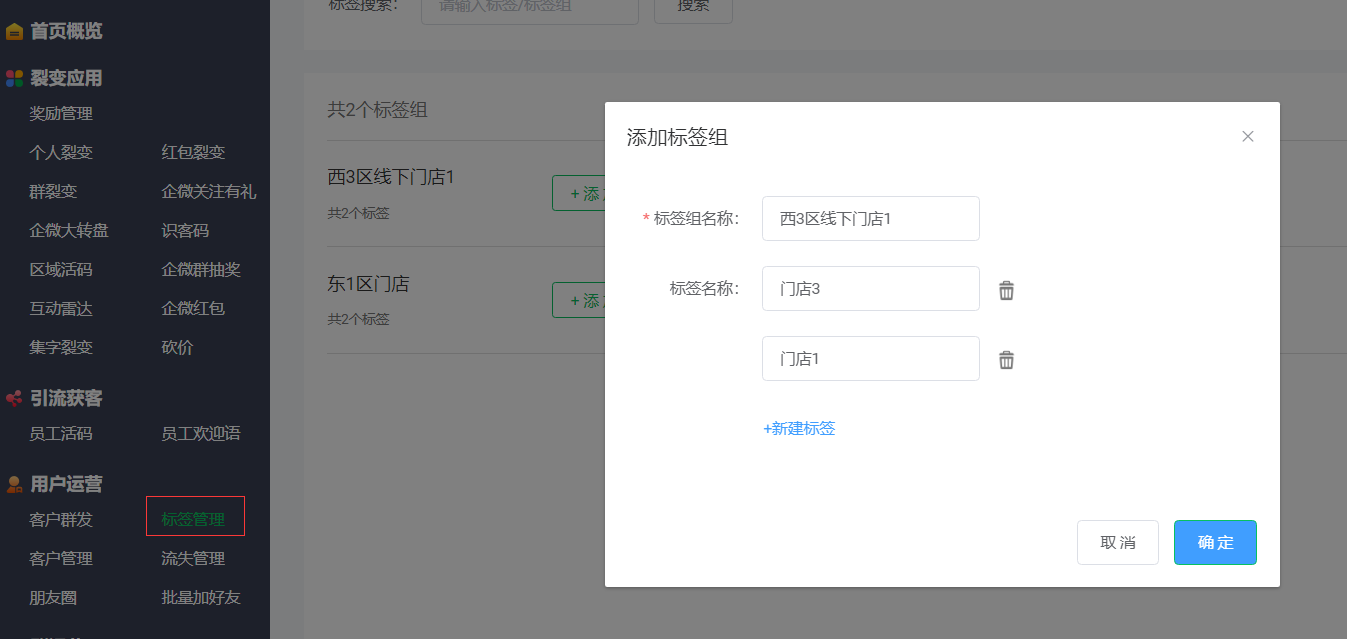Open 奖励管理 menu item

(x=61, y=113)
